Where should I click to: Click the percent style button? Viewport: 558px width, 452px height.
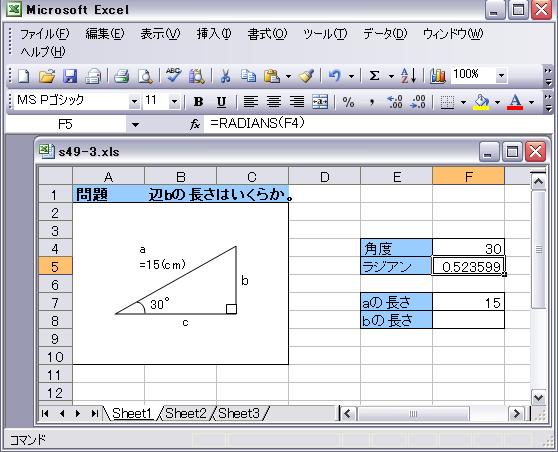pyautogui.click(x=348, y=102)
